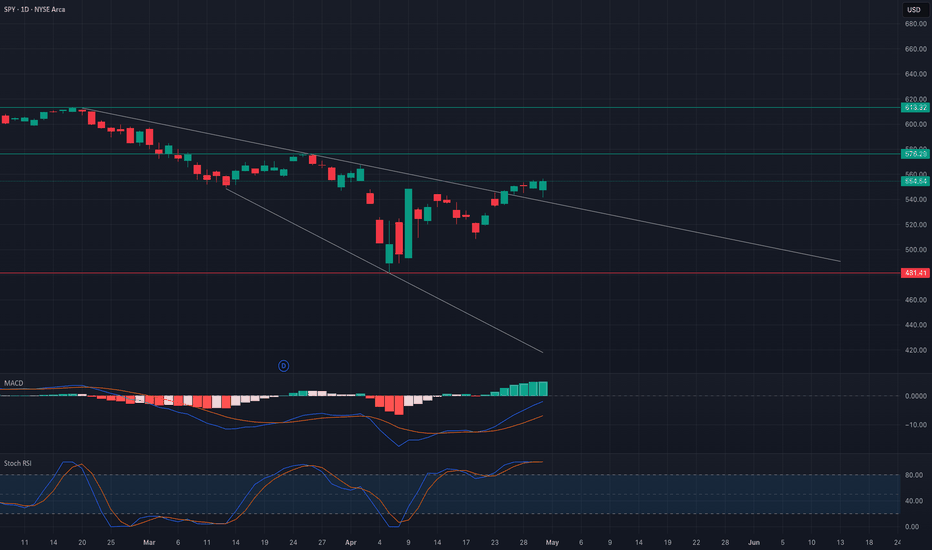Viewport: 932px width, 550px height.
Task: Click the 22 date axis label
Action: [x=696, y=542]
